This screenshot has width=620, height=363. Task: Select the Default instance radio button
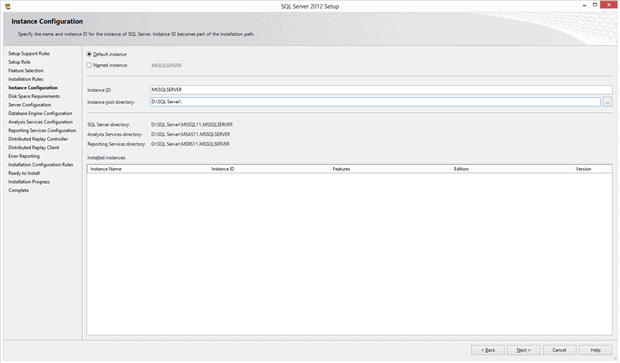tap(89, 54)
